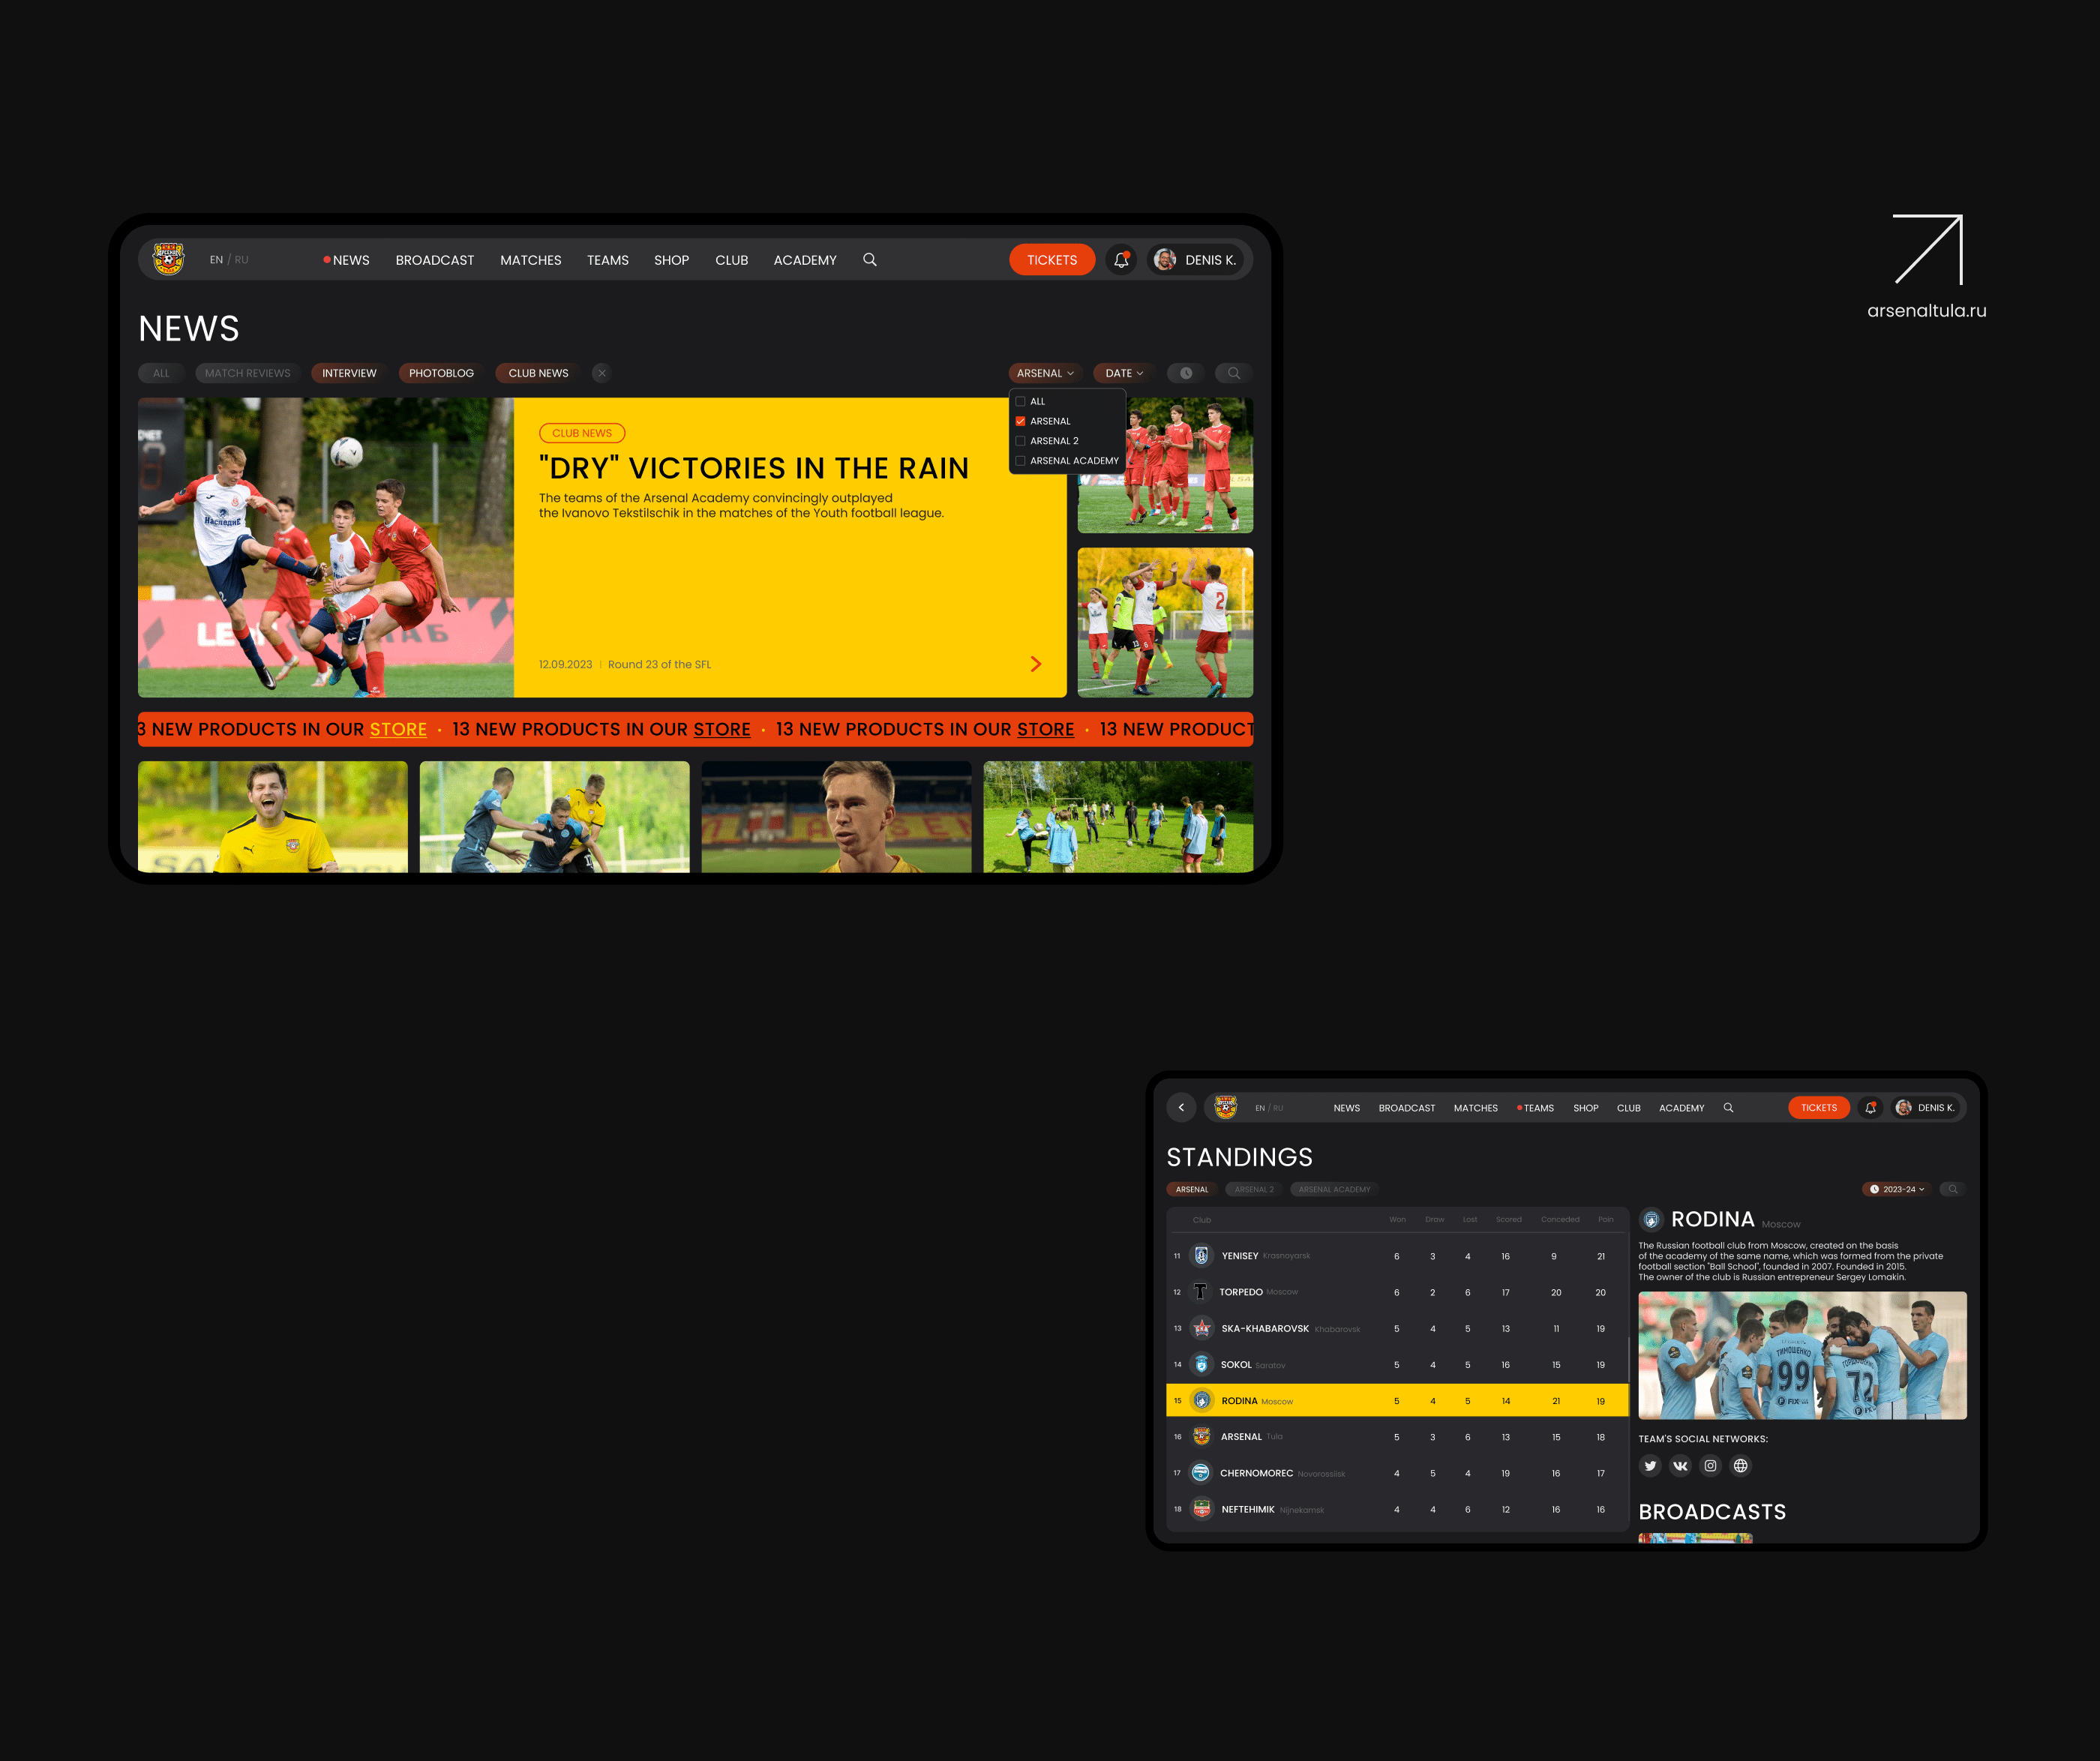Click the Arsenal club logo in news header
The height and width of the screenshot is (1761, 2100).
point(168,259)
